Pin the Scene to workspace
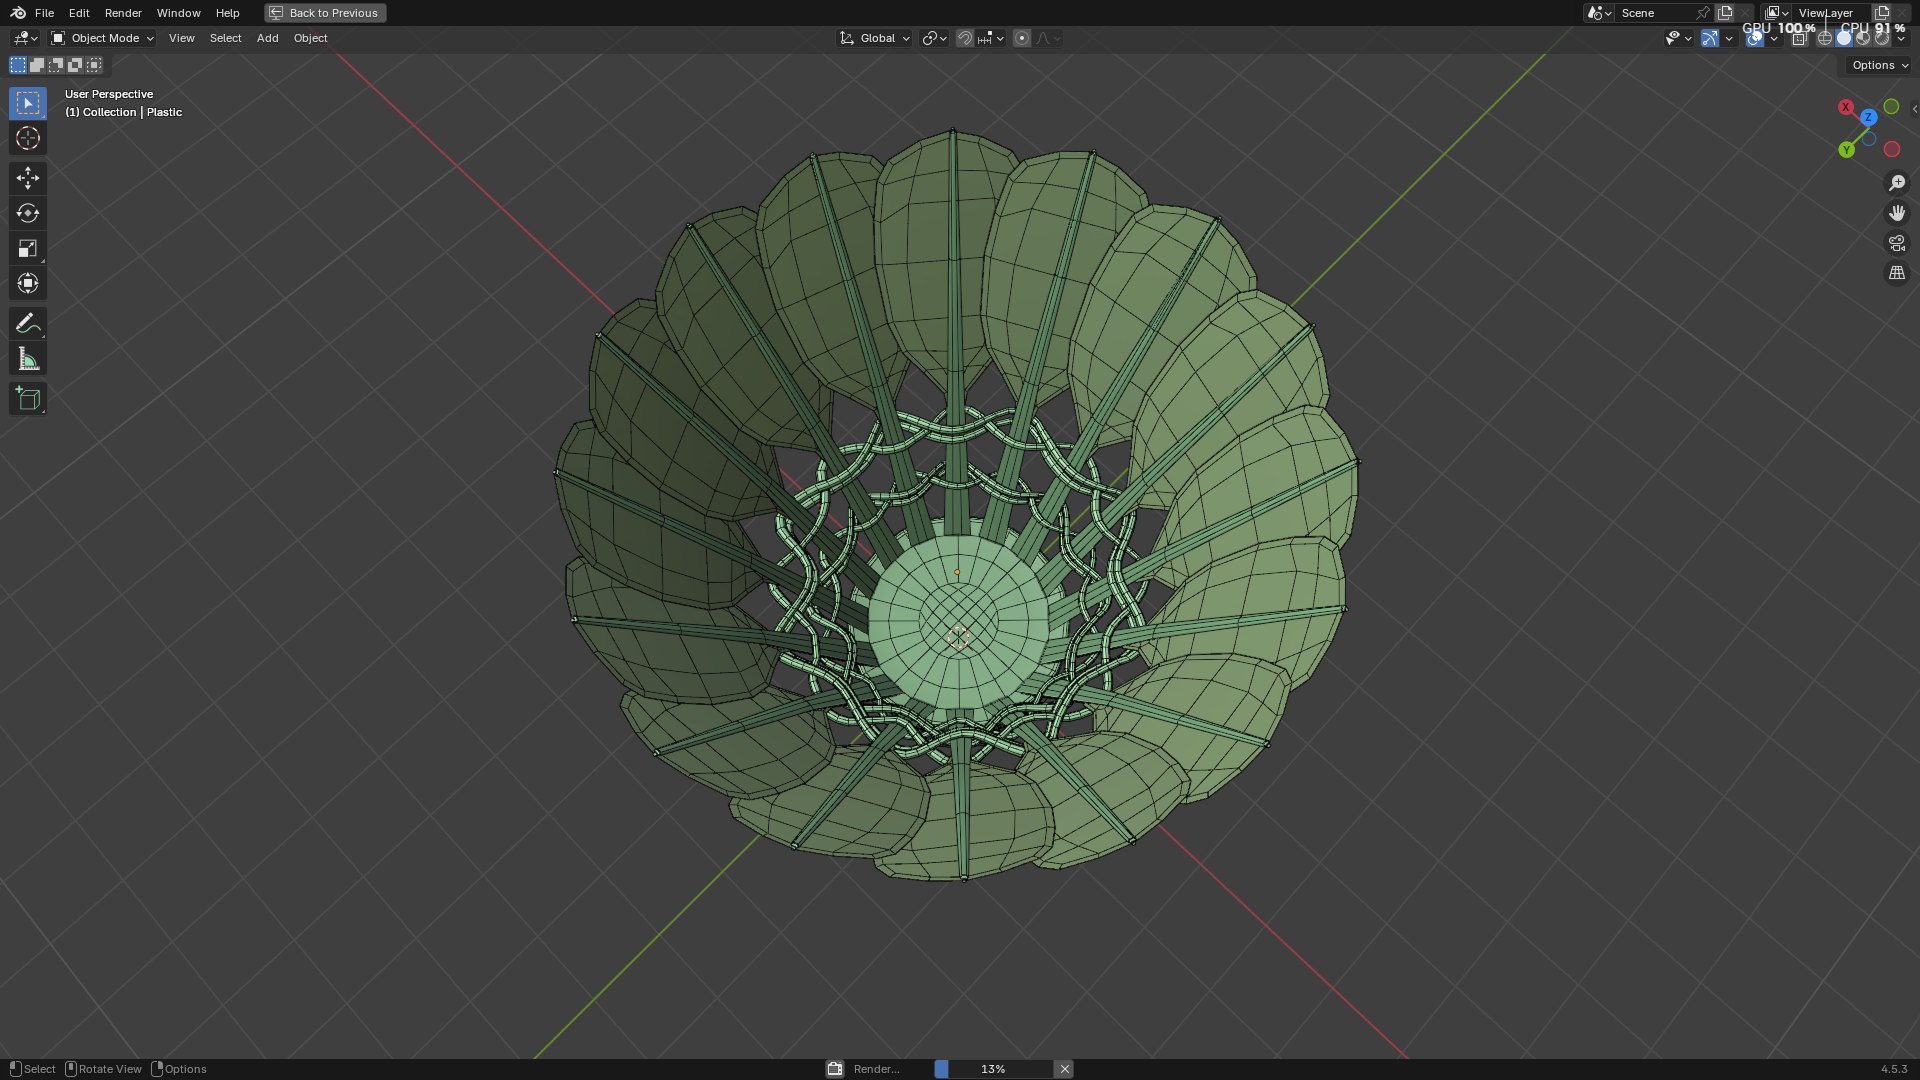Screen dimensions: 1920x1080 (x=1703, y=13)
